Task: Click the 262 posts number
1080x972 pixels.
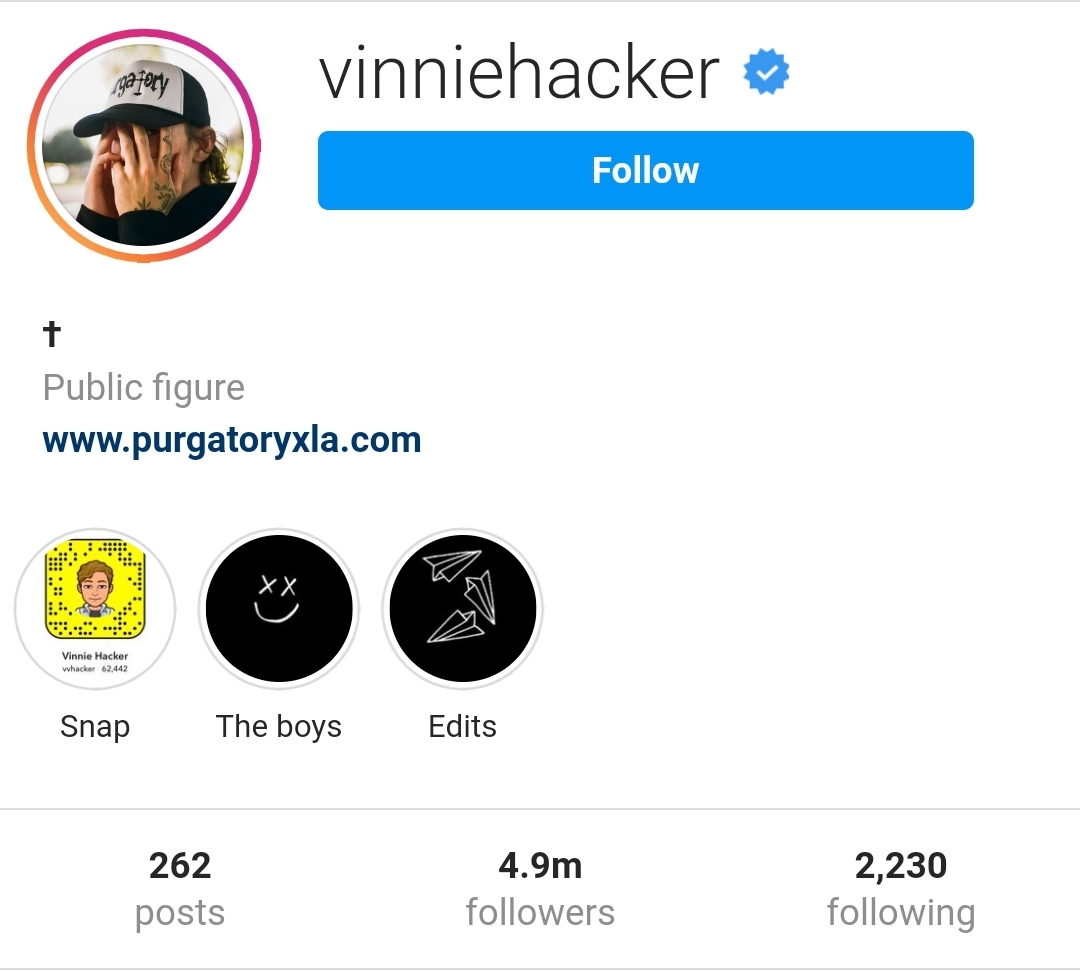Action: click(180, 866)
